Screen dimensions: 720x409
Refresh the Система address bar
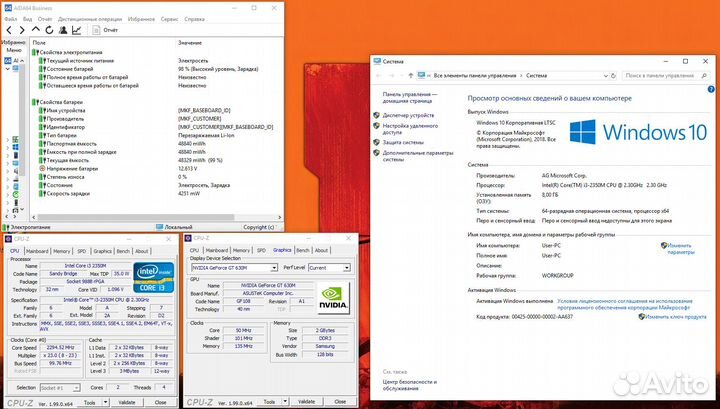[x=613, y=76]
